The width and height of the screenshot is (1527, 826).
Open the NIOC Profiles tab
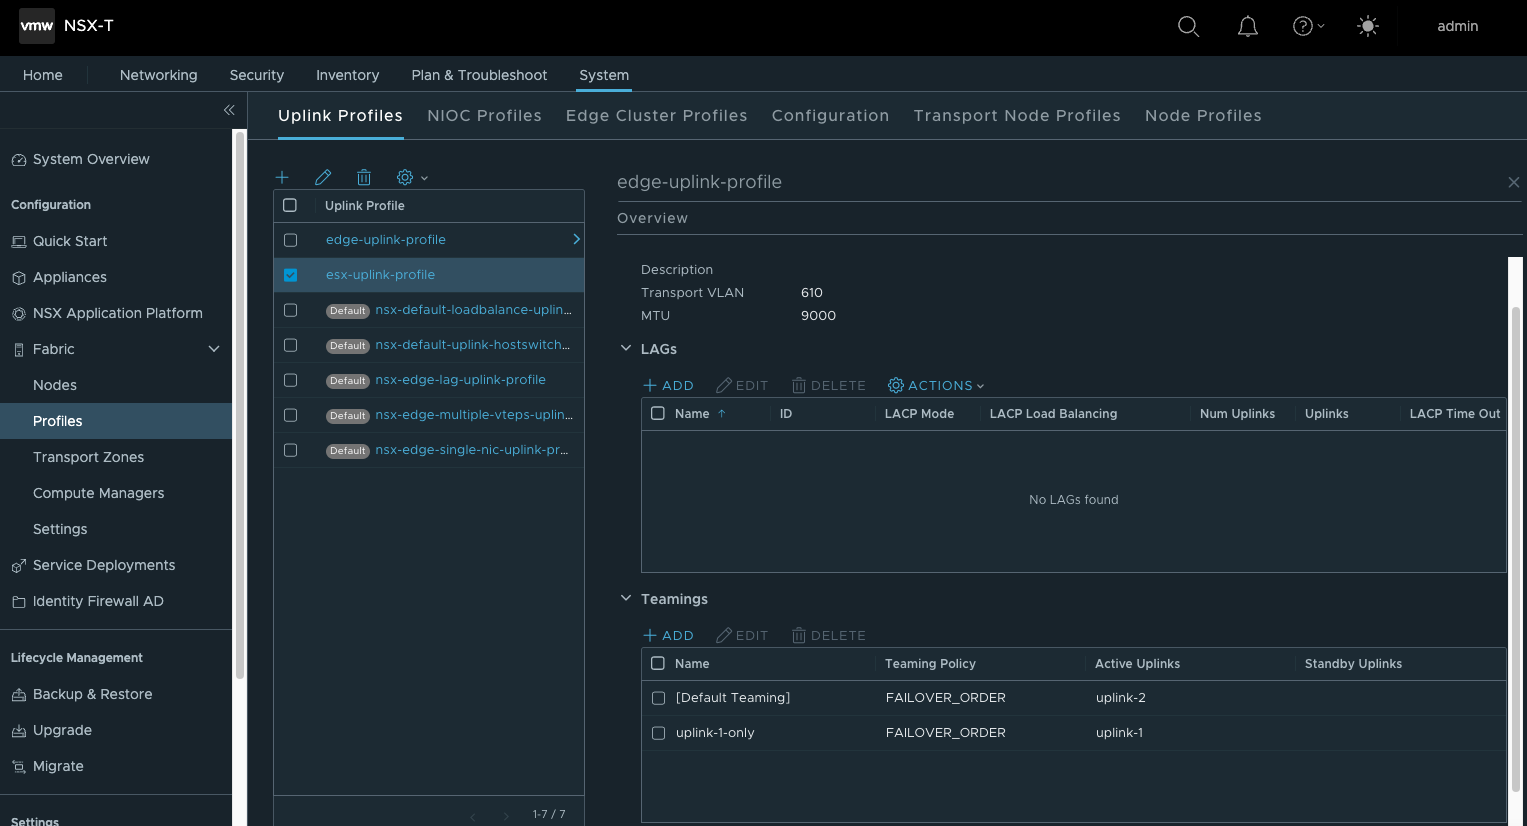click(484, 116)
